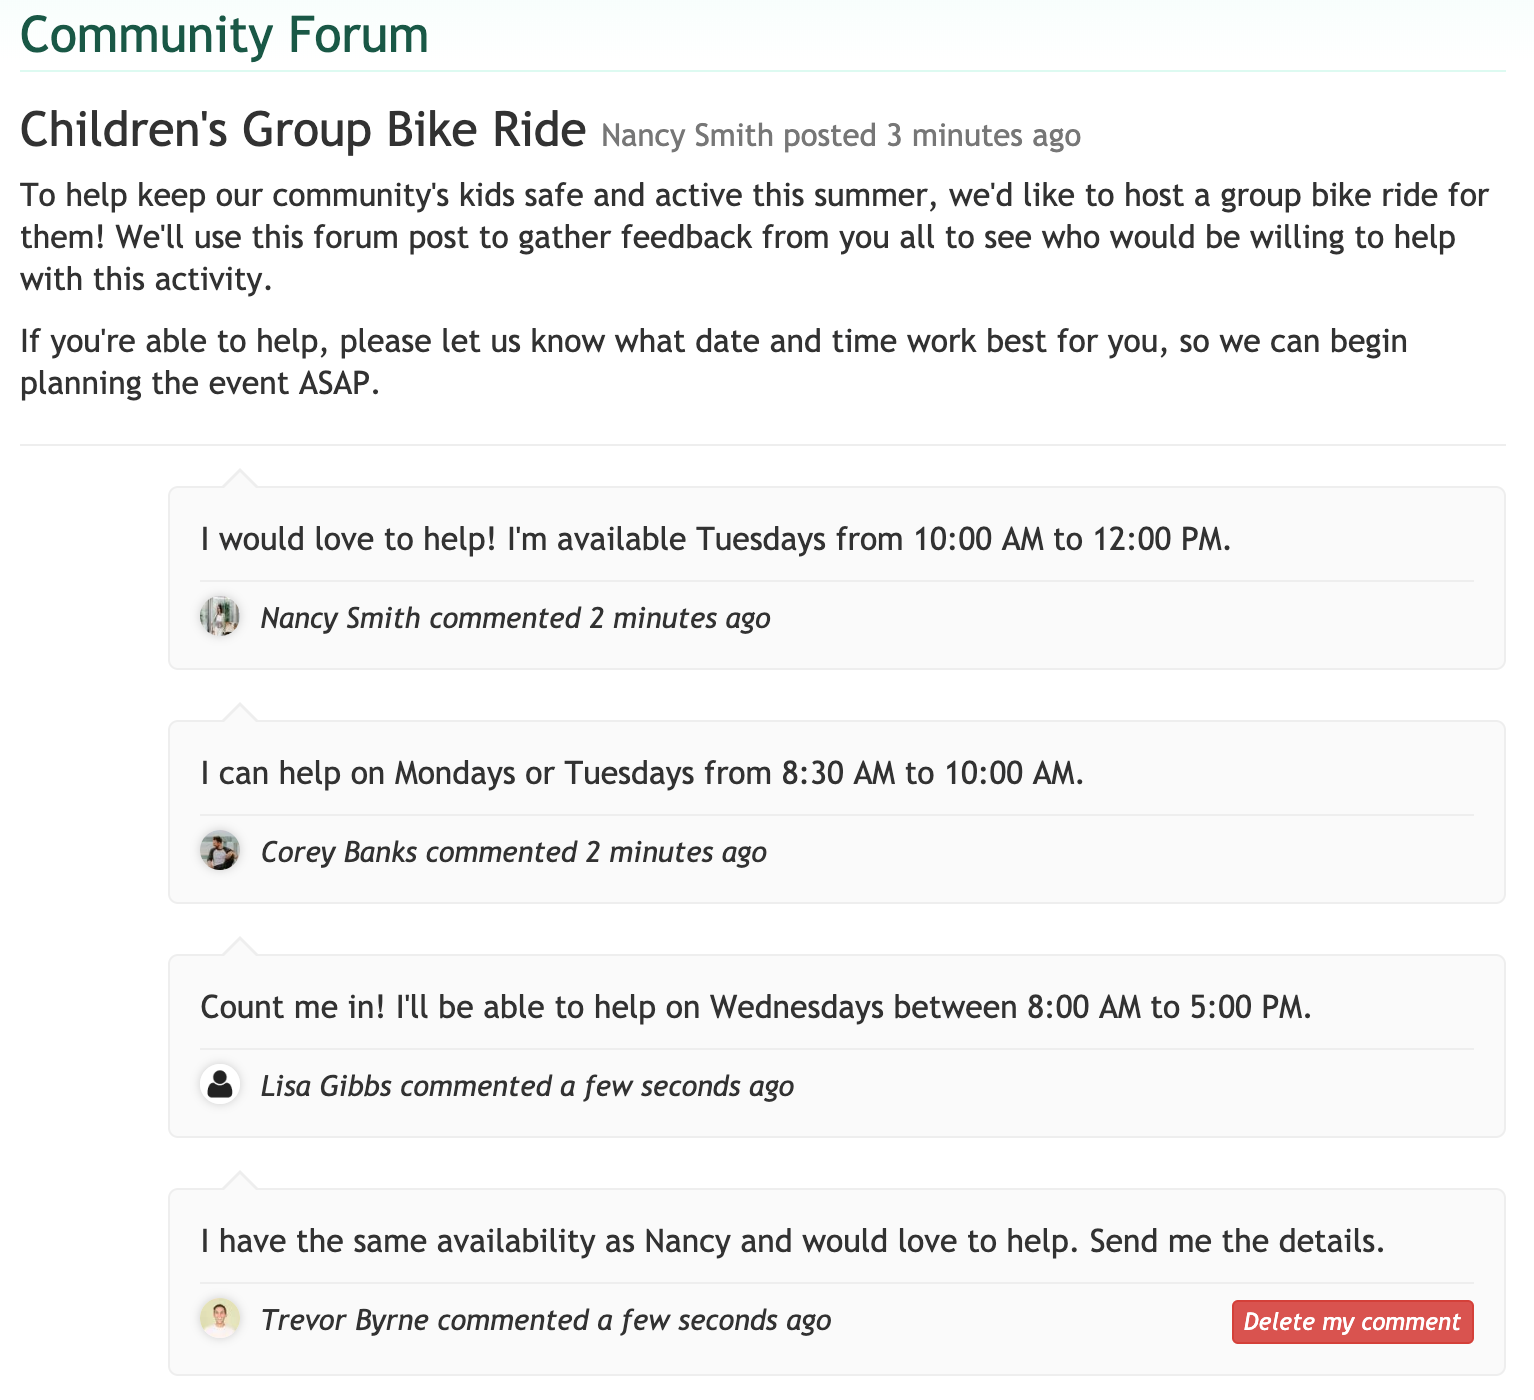
Task: Click the post paragraph starting 'To help keep'
Action: click(754, 237)
